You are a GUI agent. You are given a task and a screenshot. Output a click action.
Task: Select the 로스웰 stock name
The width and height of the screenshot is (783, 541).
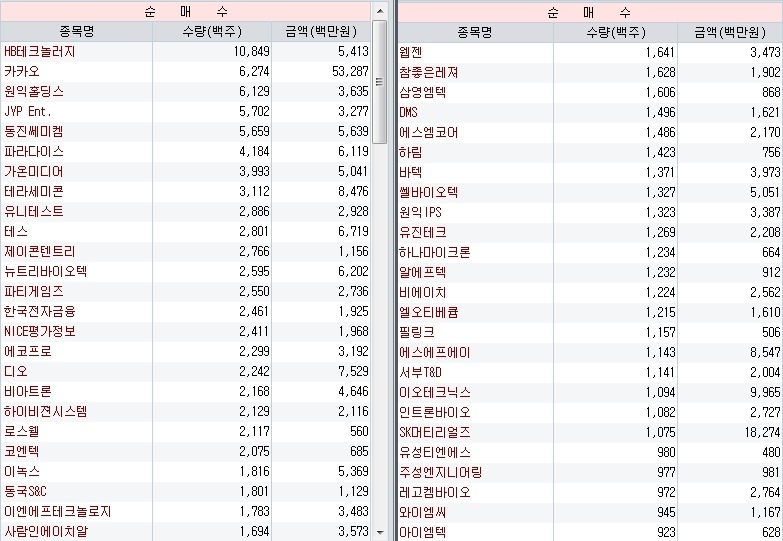click(x=21, y=431)
